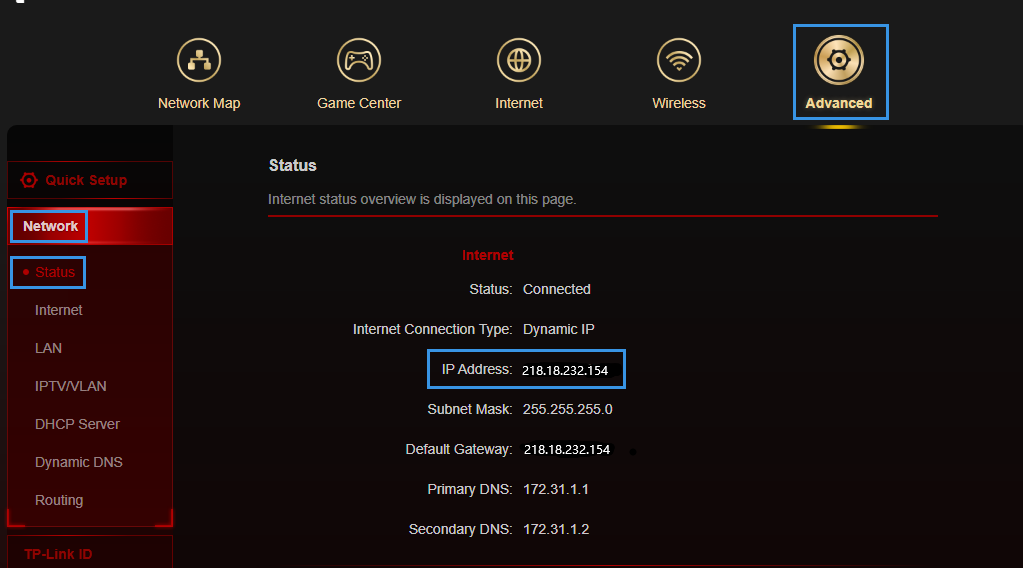
Task: Click the Secondary DNS value 172.31.1.2
Action: tap(556, 529)
